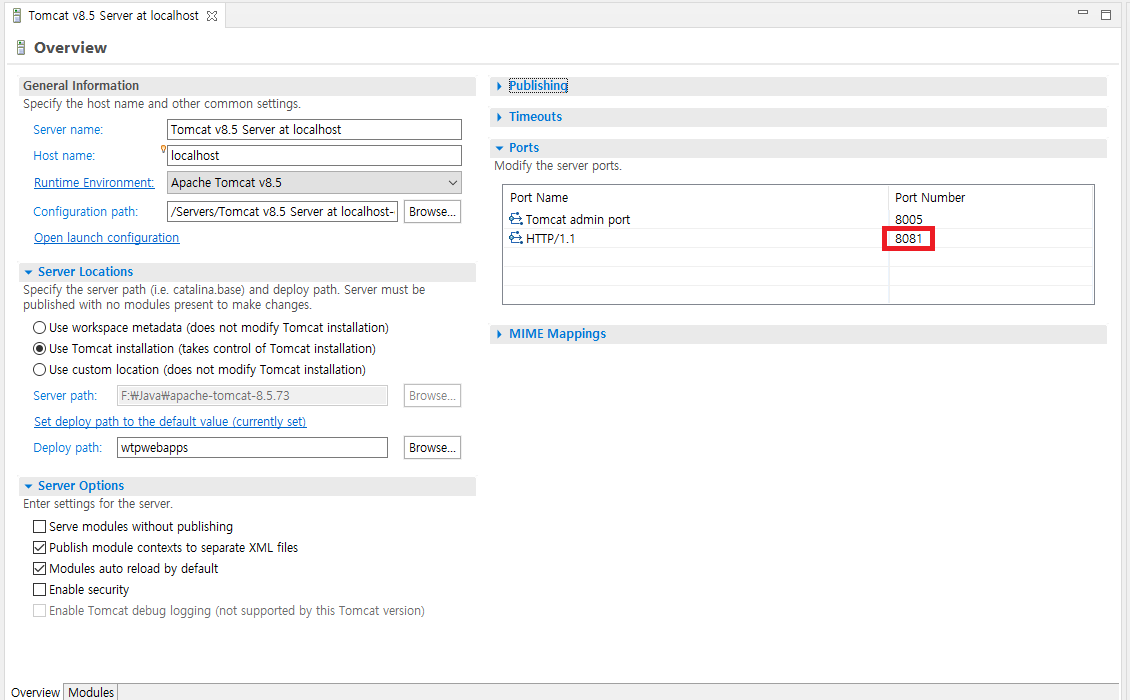The image size is (1130, 700).
Task: Click HTTP/1.1 port number 8081
Action: click(x=908, y=239)
